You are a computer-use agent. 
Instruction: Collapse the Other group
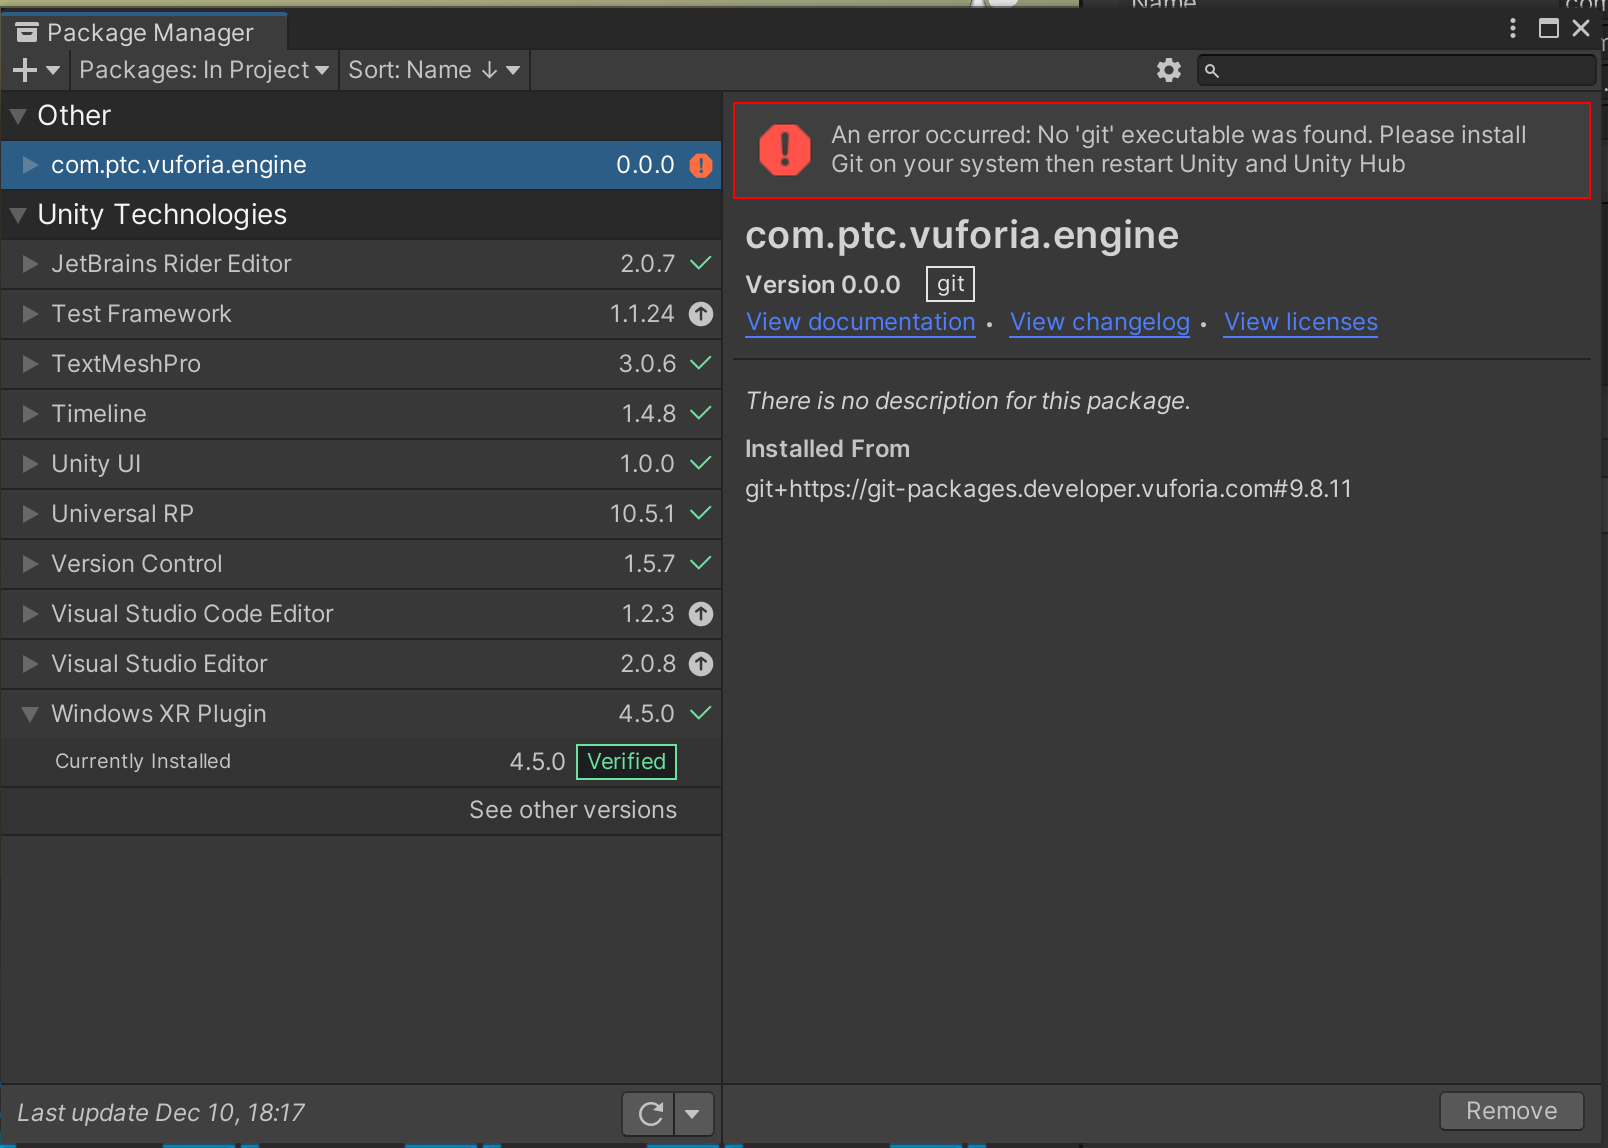pos(17,116)
